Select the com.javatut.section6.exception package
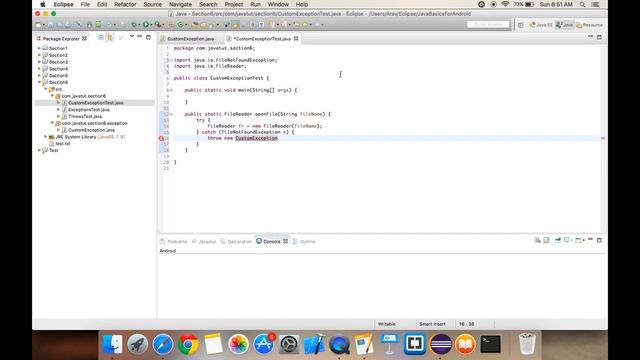This screenshot has height=360, width=640. (x=95, y=123)
